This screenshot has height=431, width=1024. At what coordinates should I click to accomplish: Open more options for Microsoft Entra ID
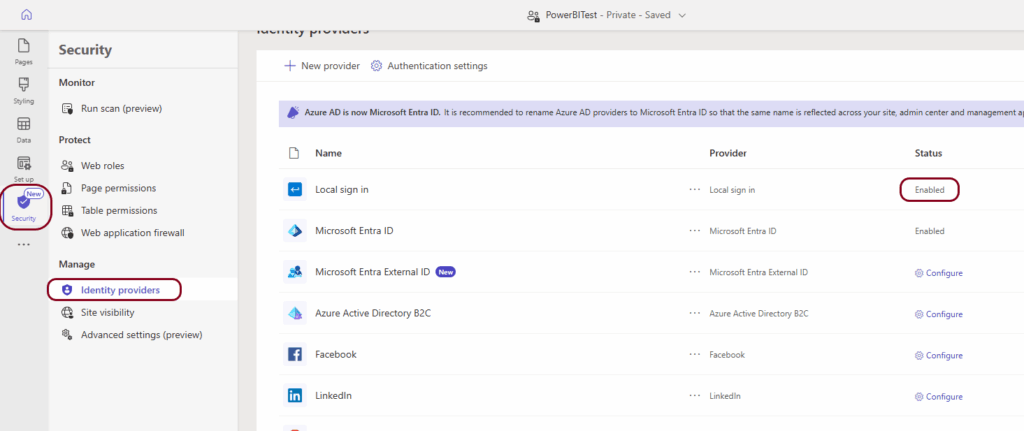pos(694,231)
